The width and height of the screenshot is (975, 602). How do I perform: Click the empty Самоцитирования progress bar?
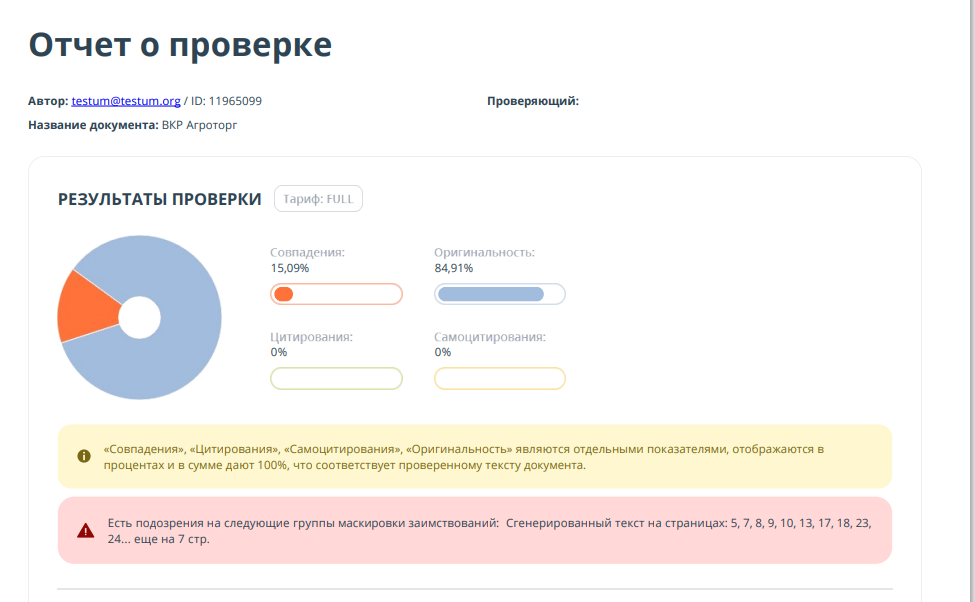(x=499, y=378)
